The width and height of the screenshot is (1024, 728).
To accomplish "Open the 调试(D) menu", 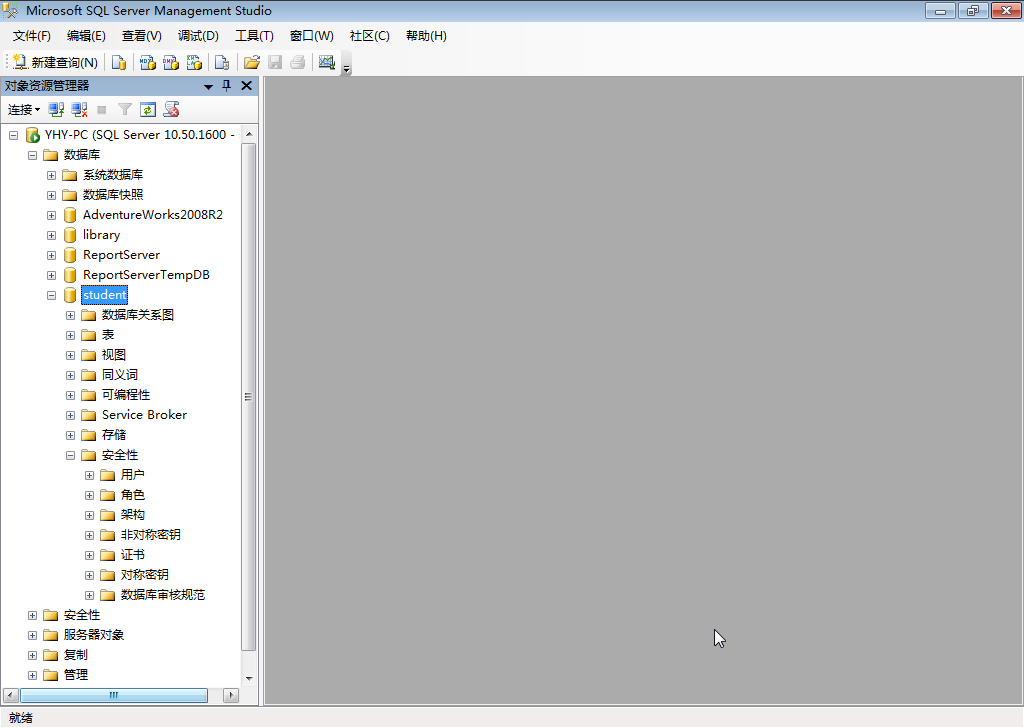I will [199, 36].
